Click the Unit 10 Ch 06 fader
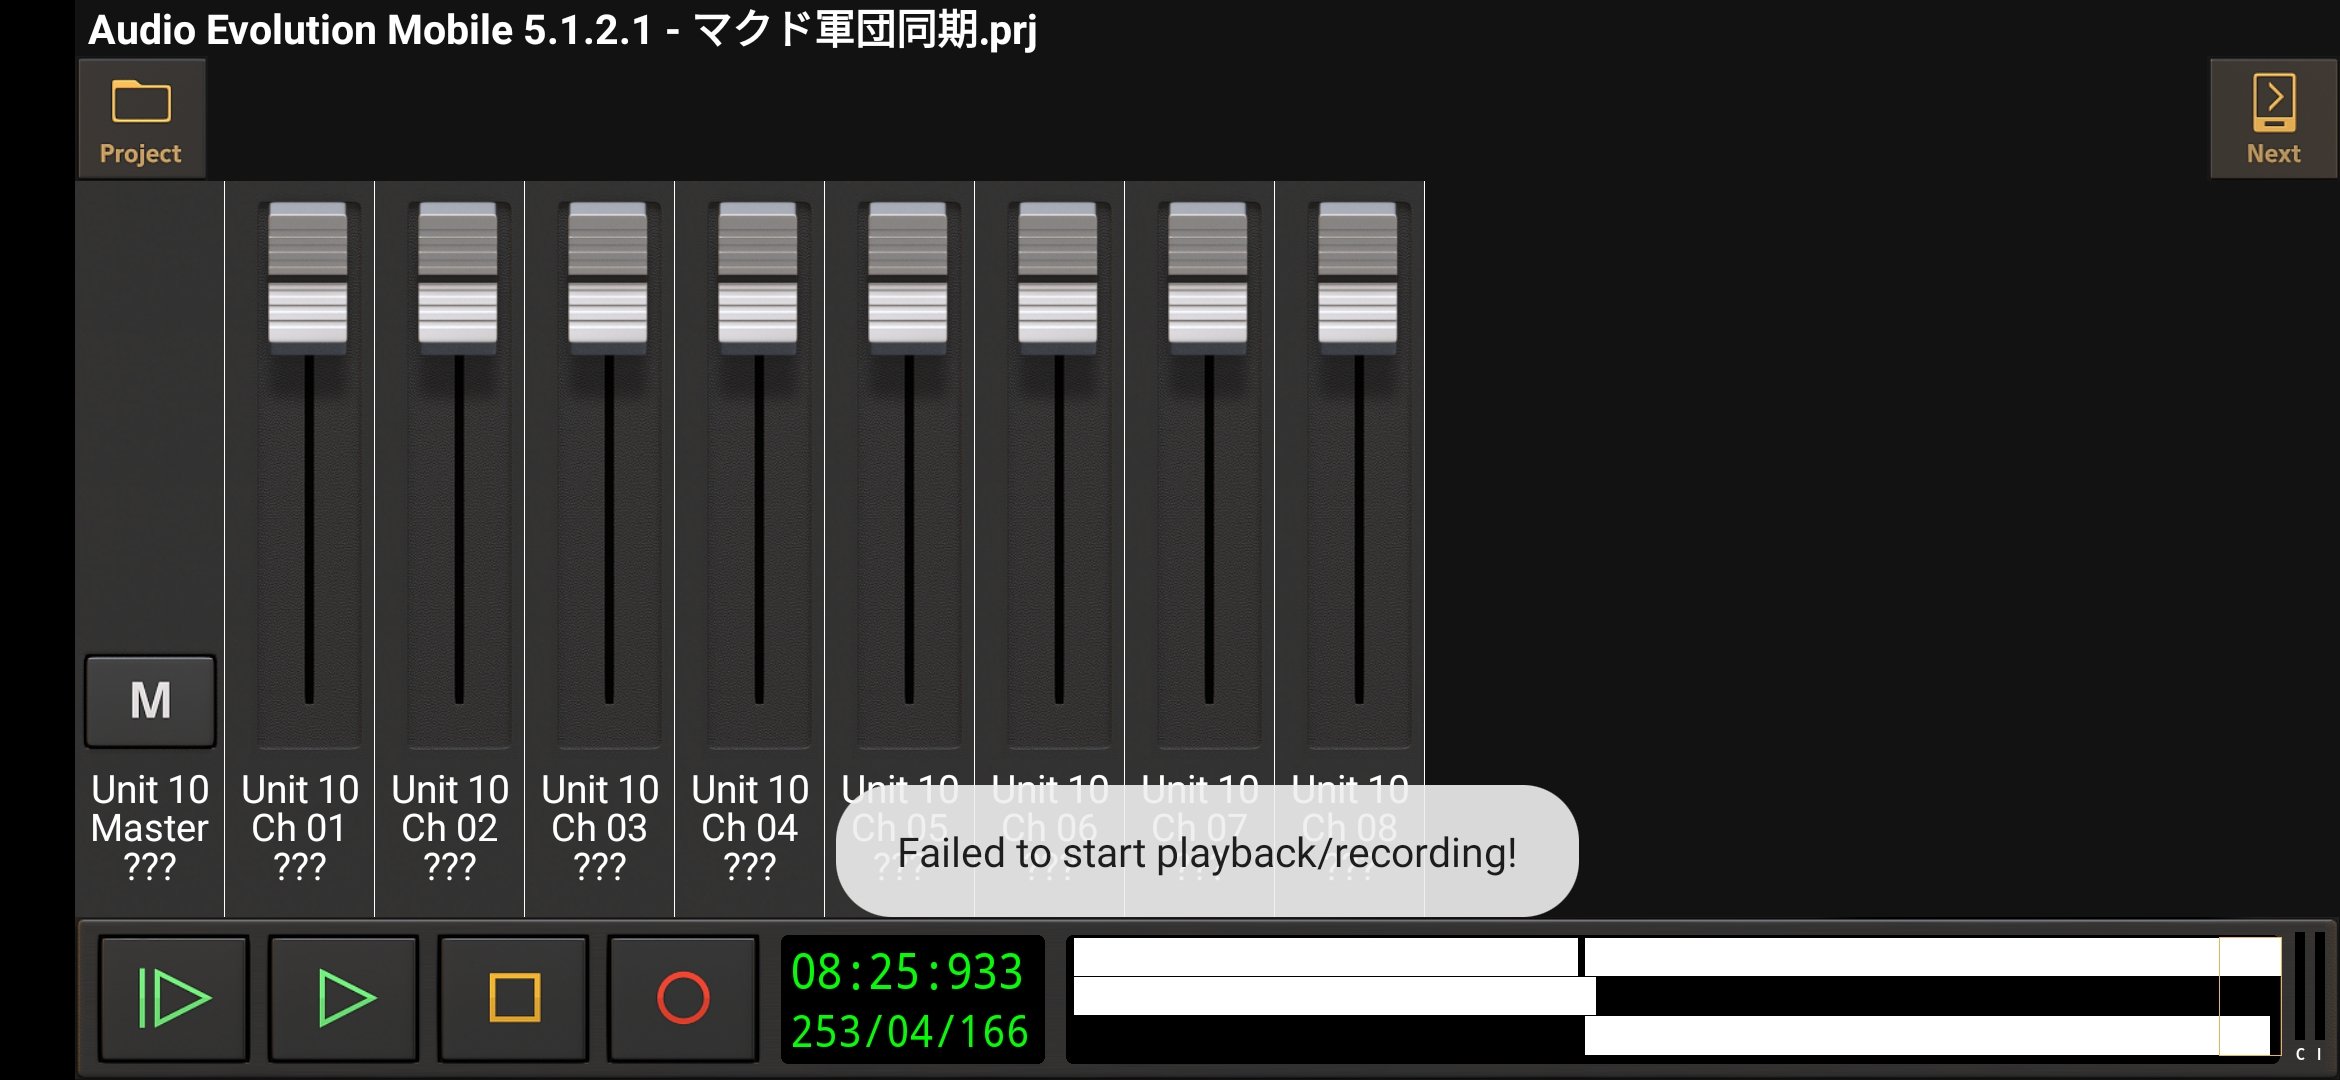The image size is (2340, 1080). (x=1058, y=279)
